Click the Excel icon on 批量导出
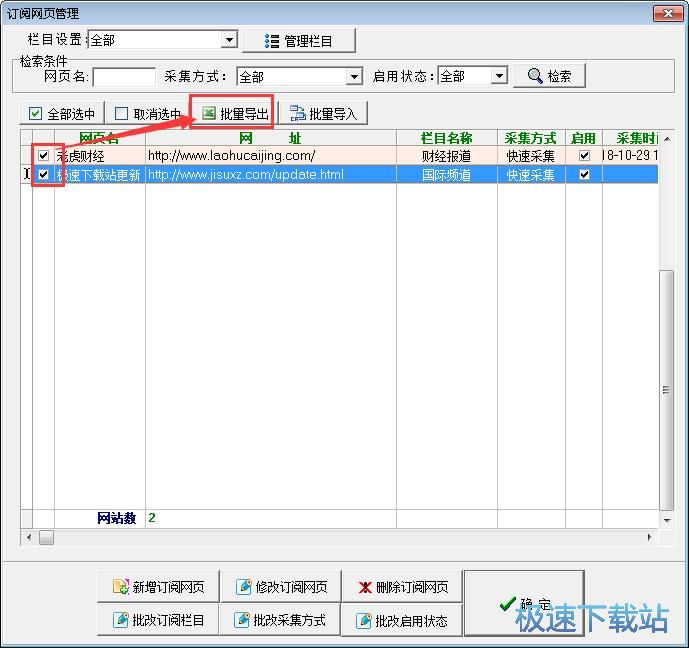689x648 pixels. coord(209,113)
